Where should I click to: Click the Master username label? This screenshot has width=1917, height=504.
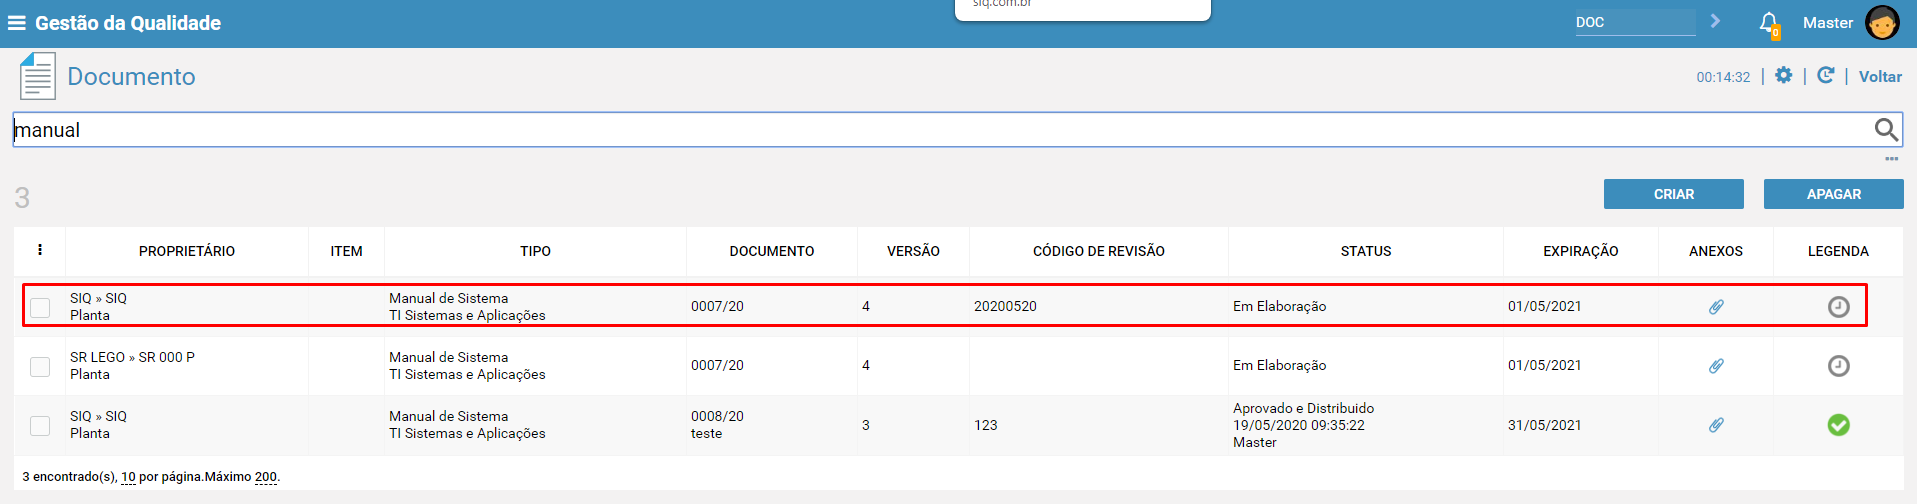(x=1828, y=23)
